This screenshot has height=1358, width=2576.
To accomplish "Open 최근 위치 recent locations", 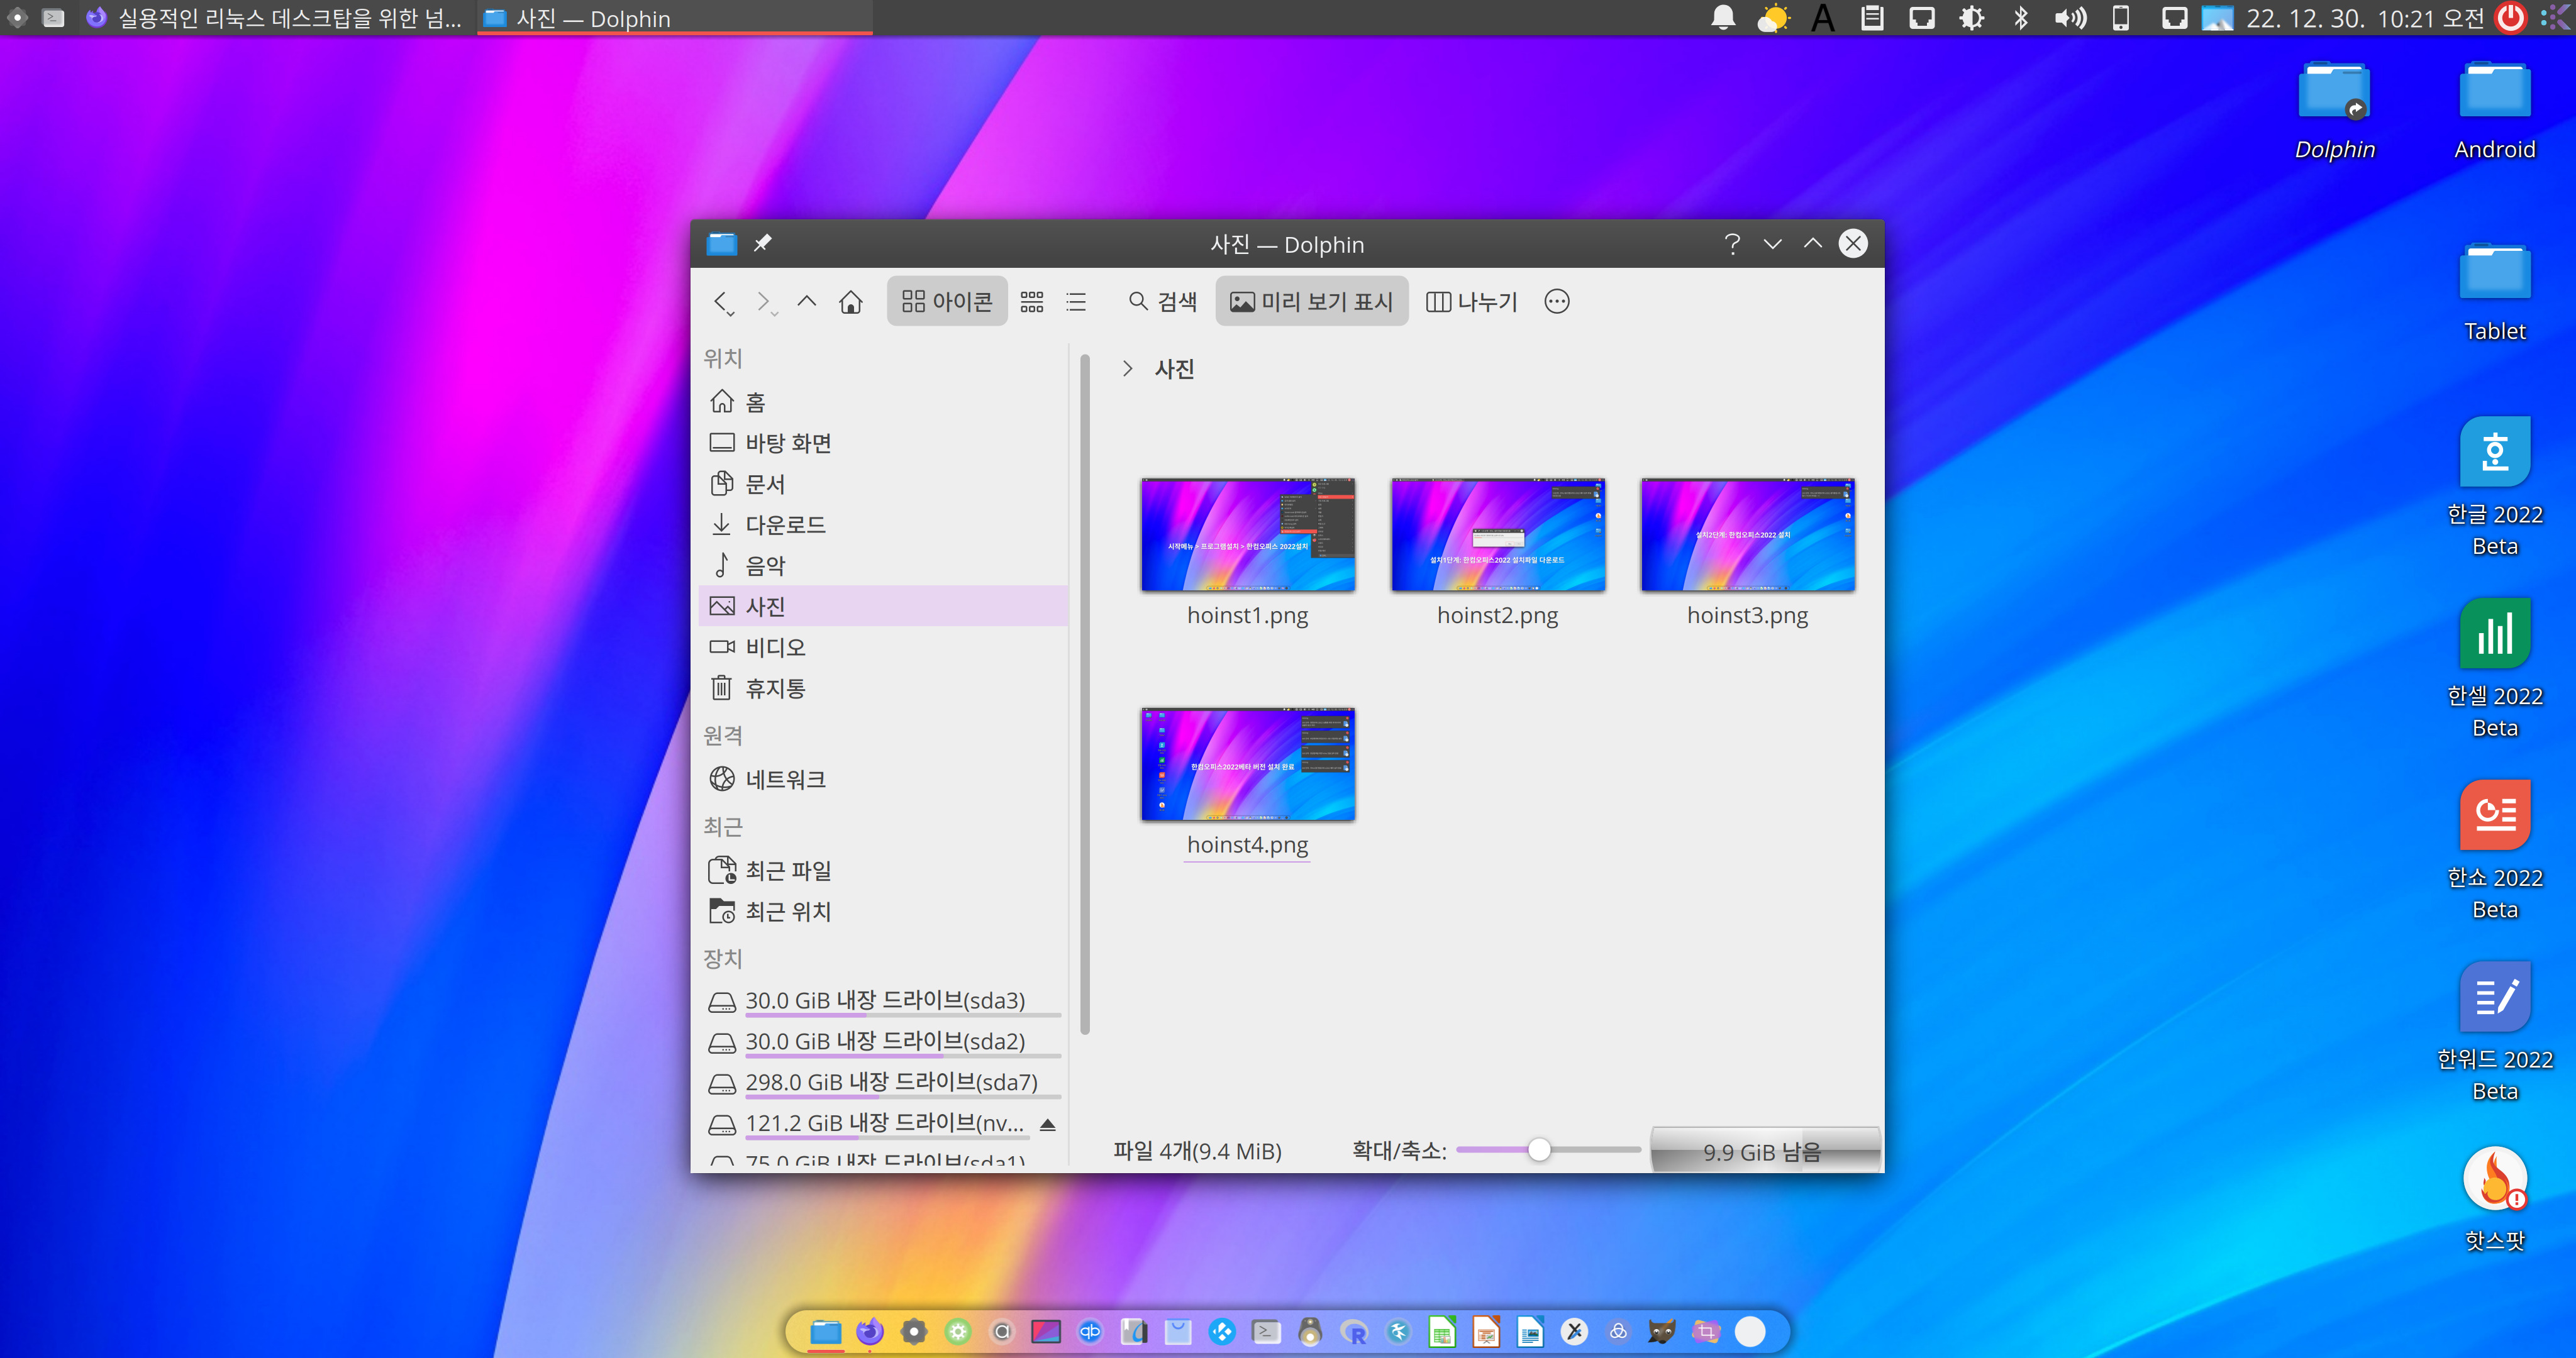I will [x=883, y=911].
